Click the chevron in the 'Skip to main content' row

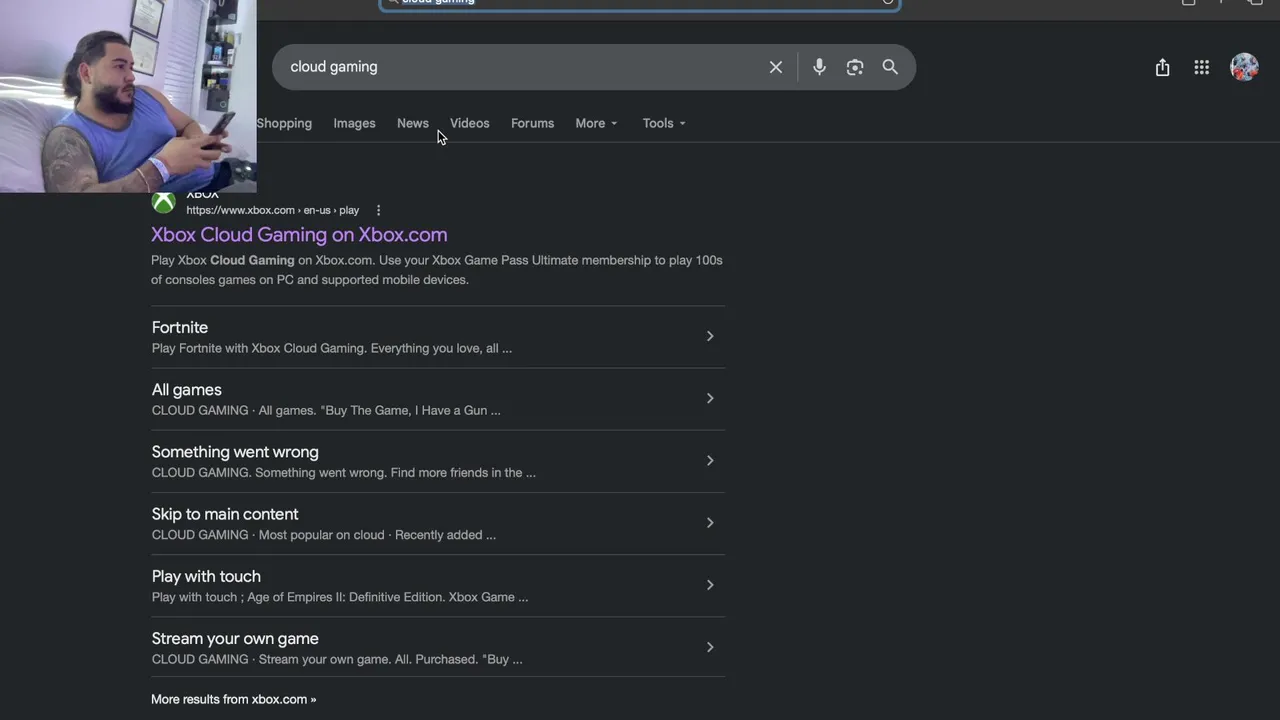tap(710, 522)
